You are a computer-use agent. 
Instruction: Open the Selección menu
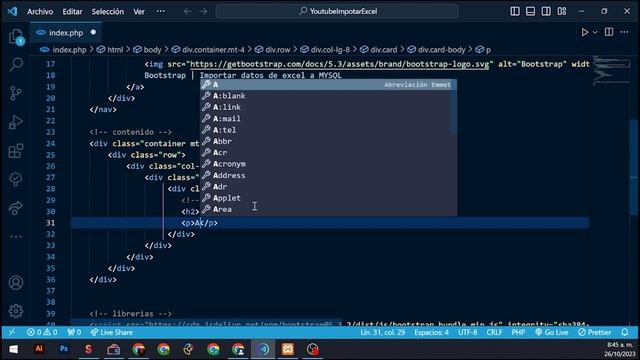(108, 11)
